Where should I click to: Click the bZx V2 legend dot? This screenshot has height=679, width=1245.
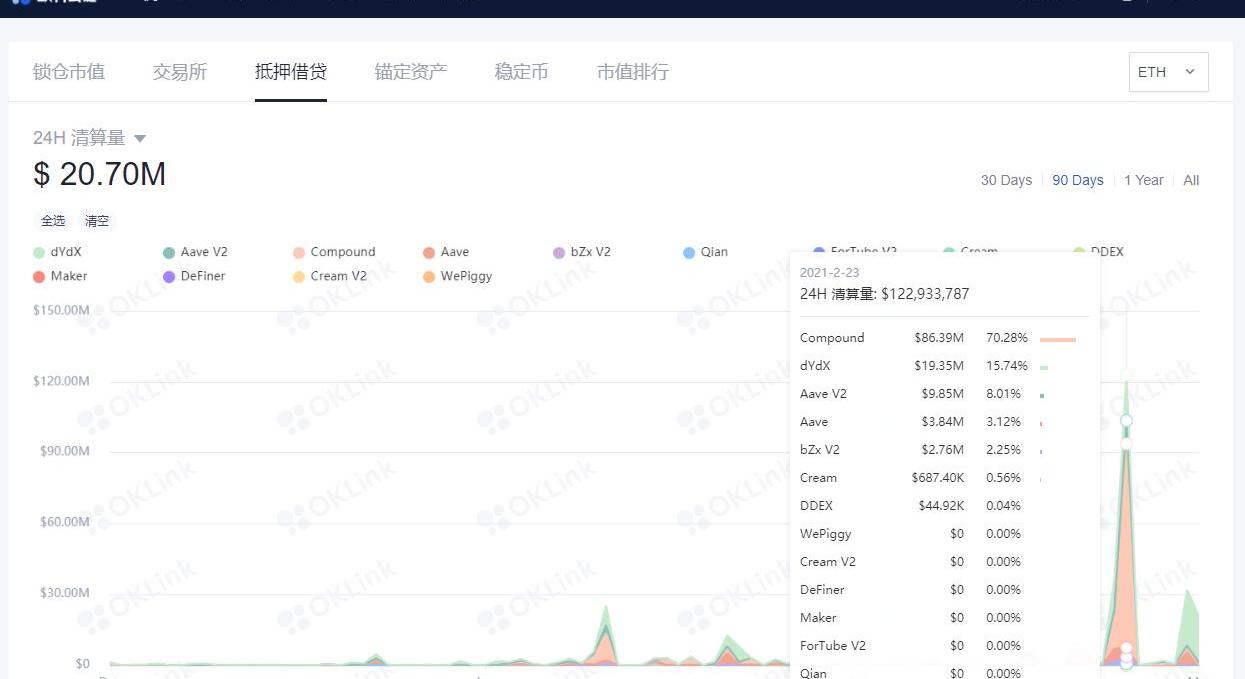coord(559,252)
